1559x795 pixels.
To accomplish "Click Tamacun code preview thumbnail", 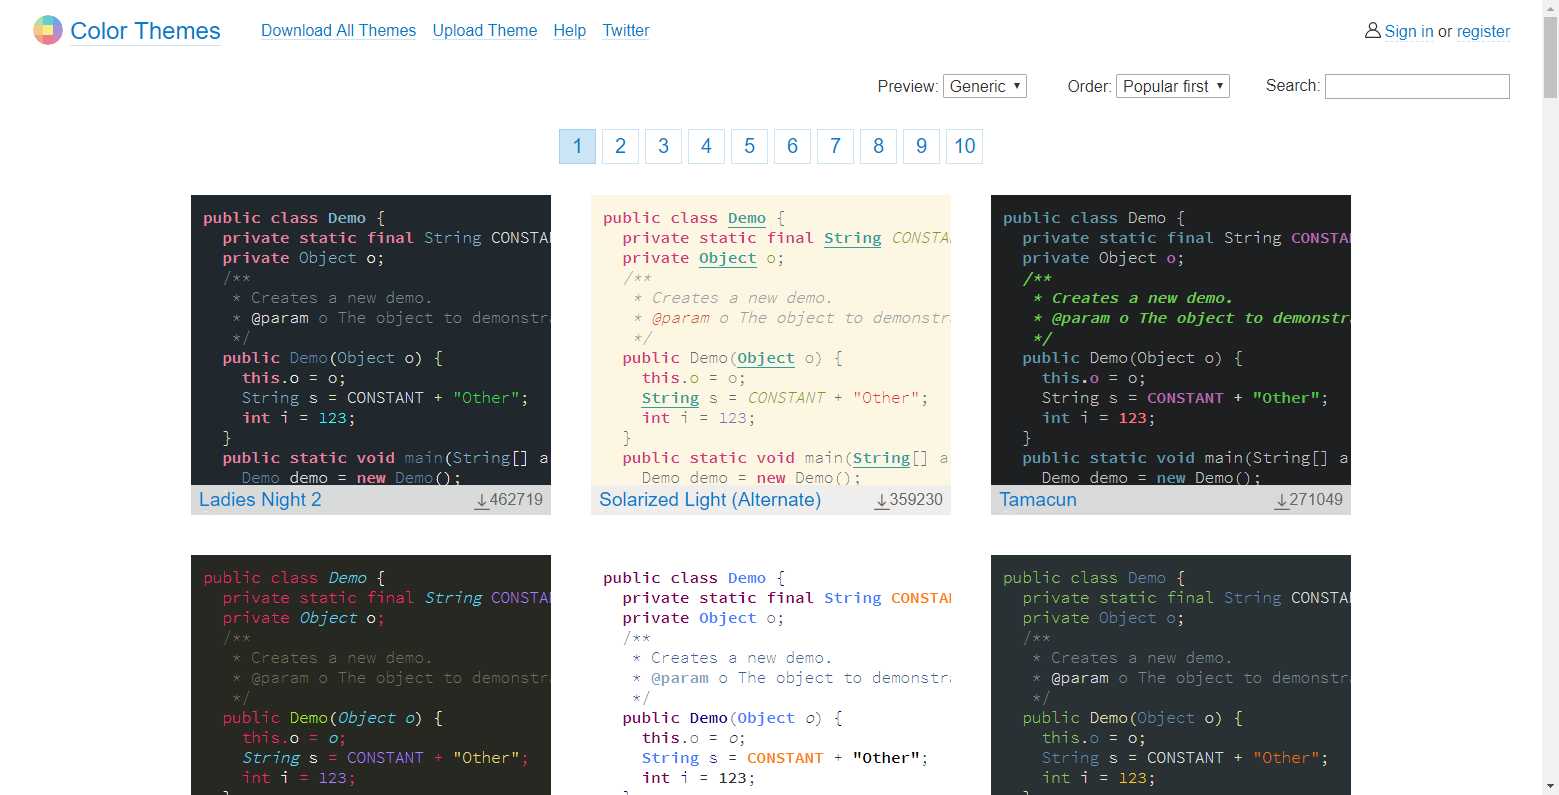I will (1171, 340).
